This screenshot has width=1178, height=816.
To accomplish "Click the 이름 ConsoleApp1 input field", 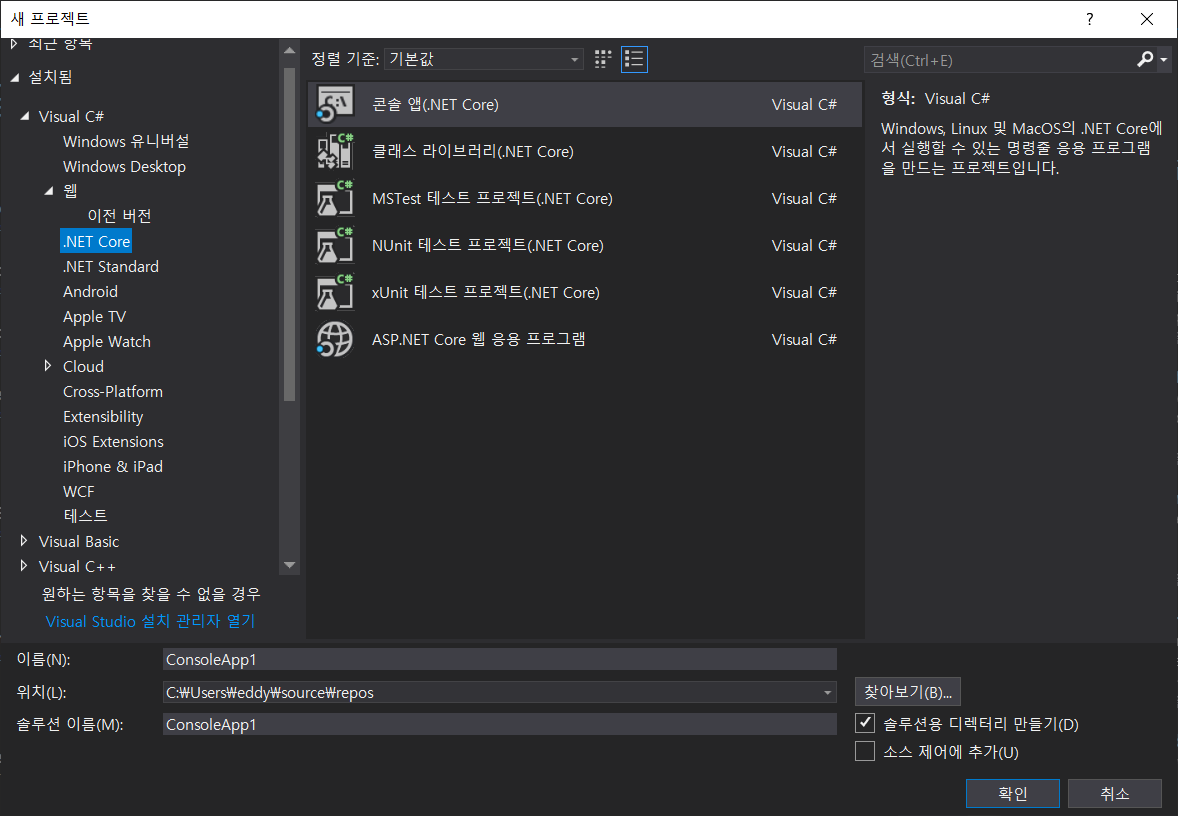I will (500, 659).
